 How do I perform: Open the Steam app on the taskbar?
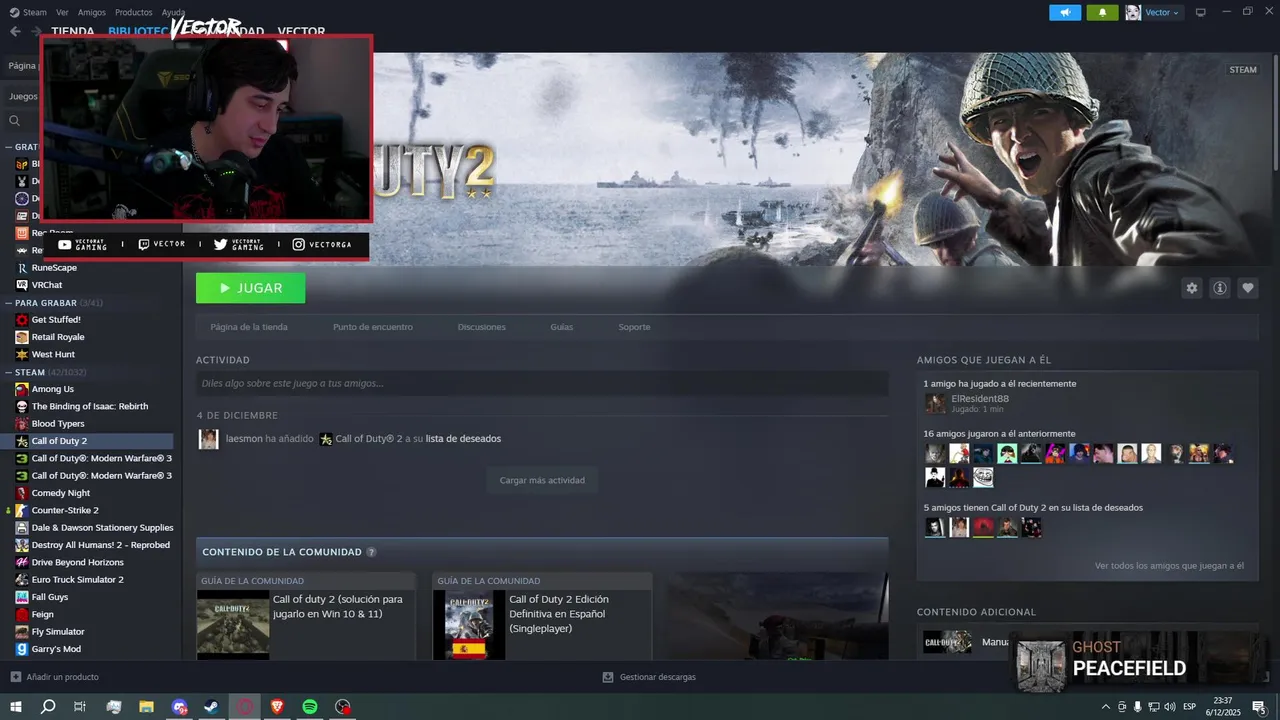(x=212, y=707)
